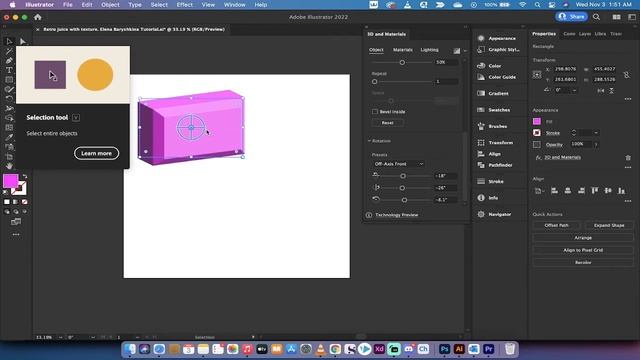Image resolution: width=640 pixels, height=360 pixels.
Task: Open stroke weight dropdown in Properties
Action: click(x=596, y=133)
